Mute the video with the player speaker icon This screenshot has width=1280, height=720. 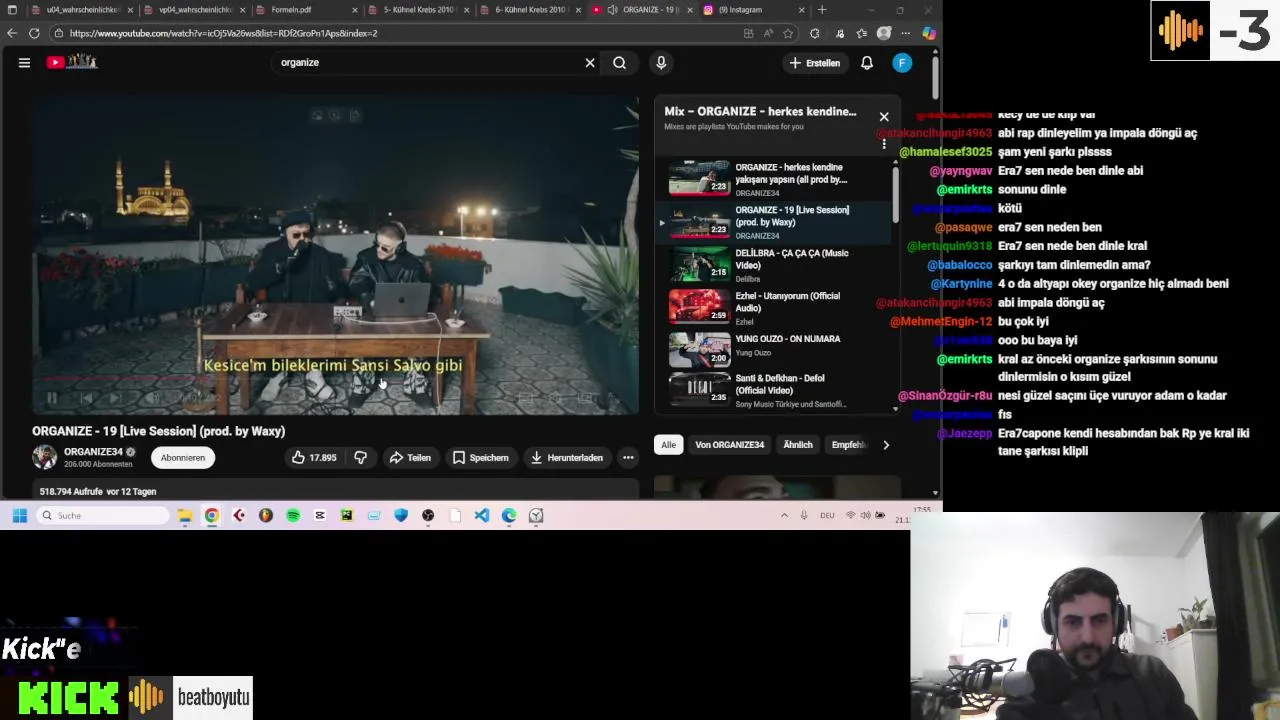pyautogui.click(x=153, y=398)
